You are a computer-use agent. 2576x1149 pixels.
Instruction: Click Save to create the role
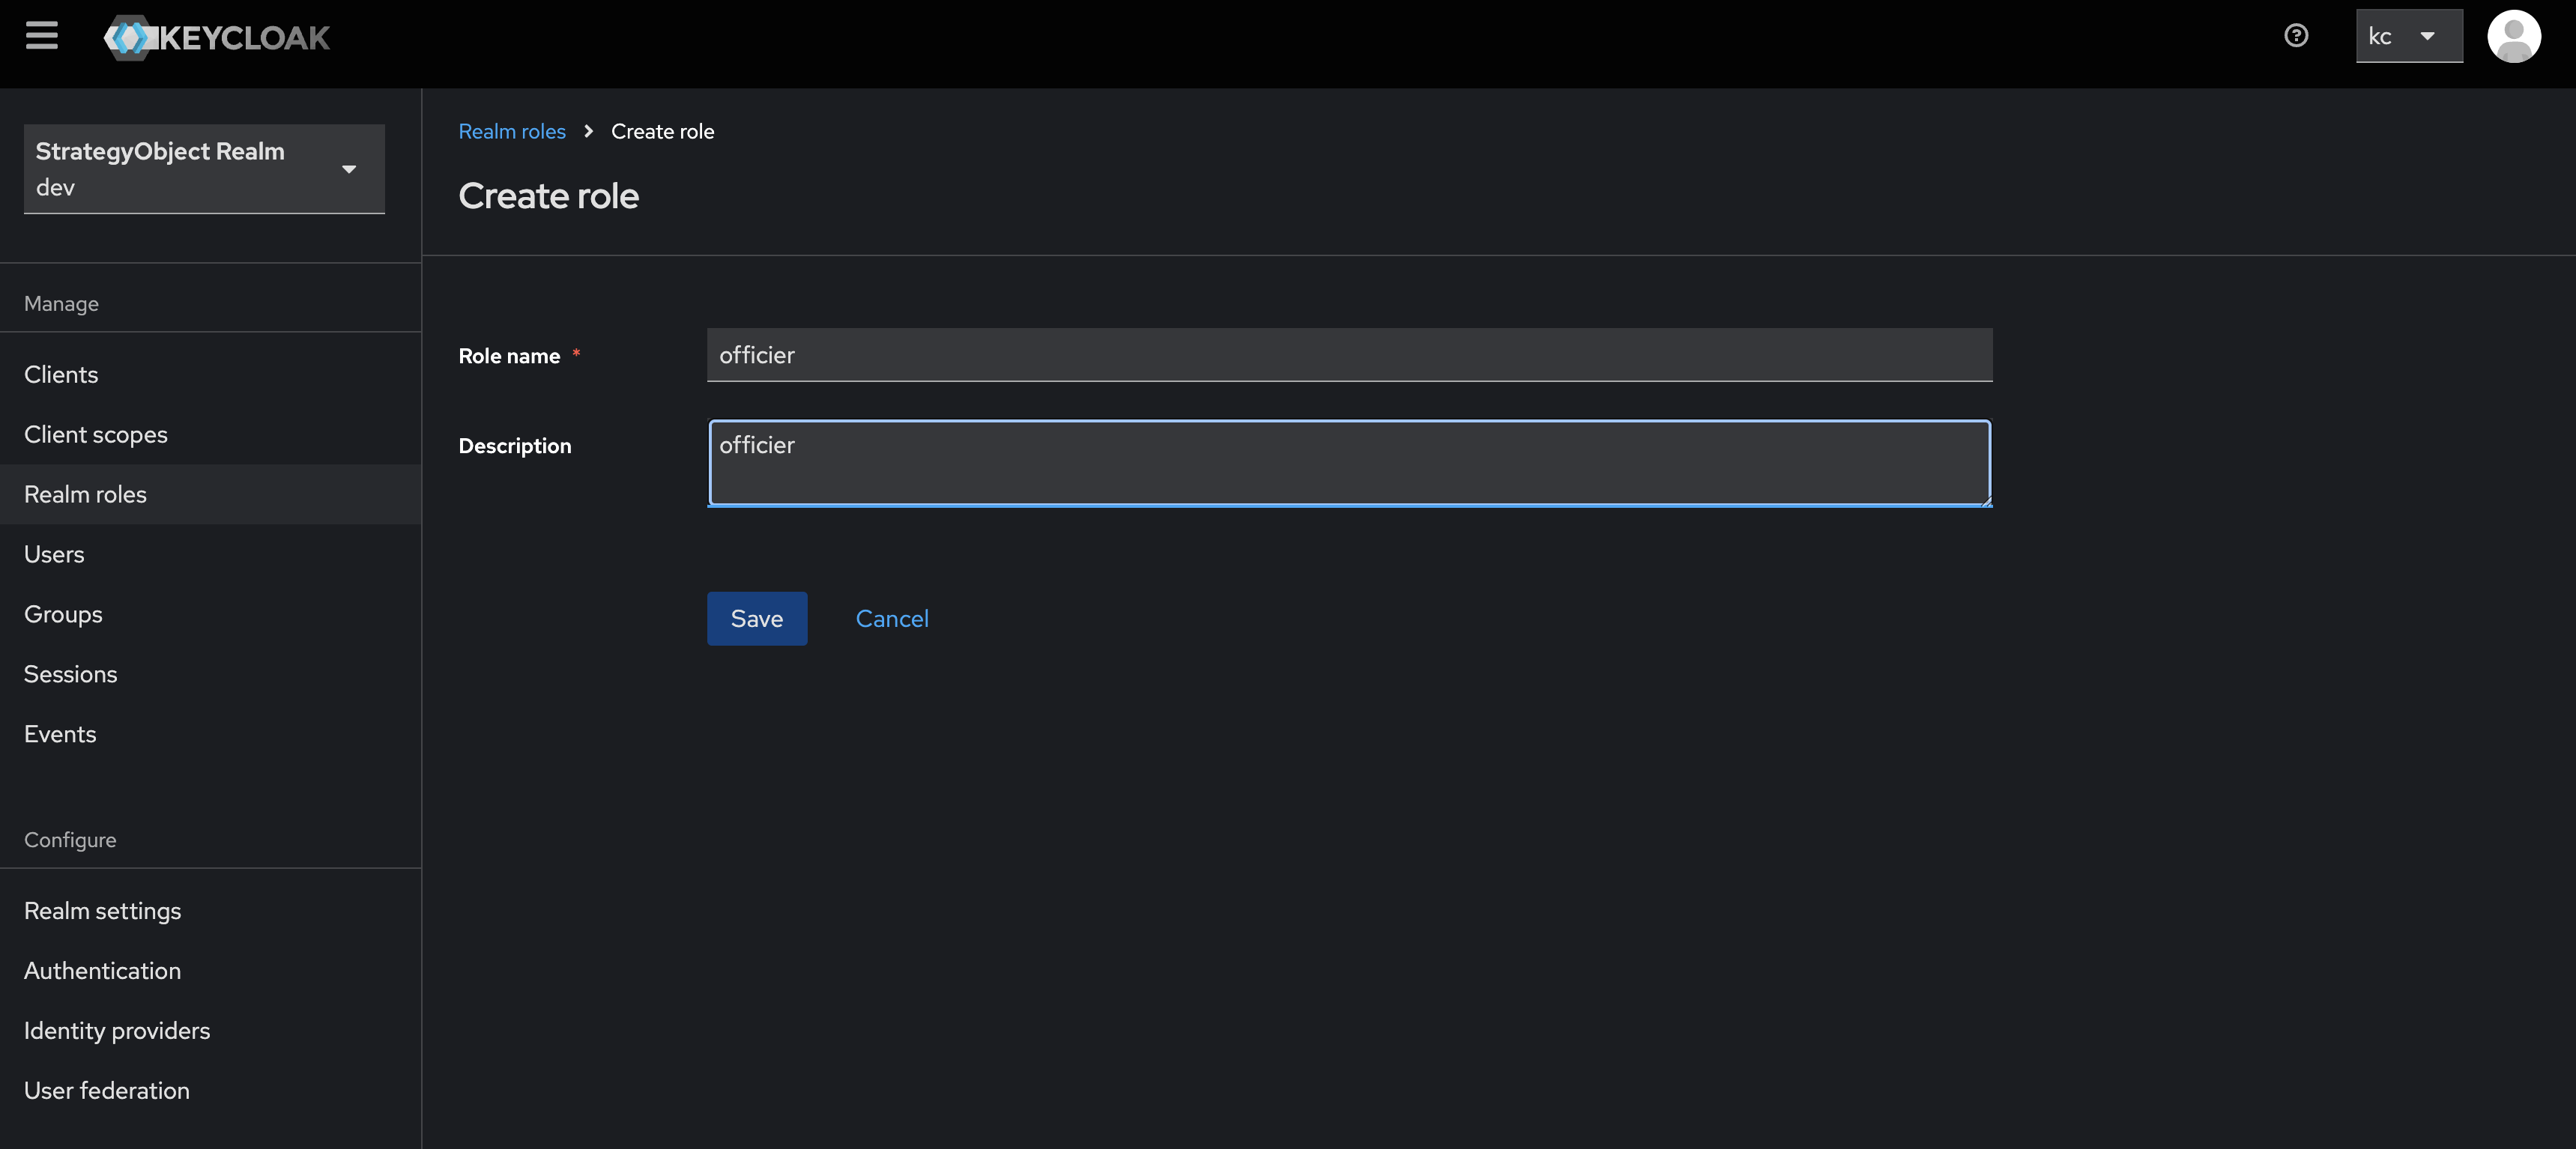(x=756, y=618)
